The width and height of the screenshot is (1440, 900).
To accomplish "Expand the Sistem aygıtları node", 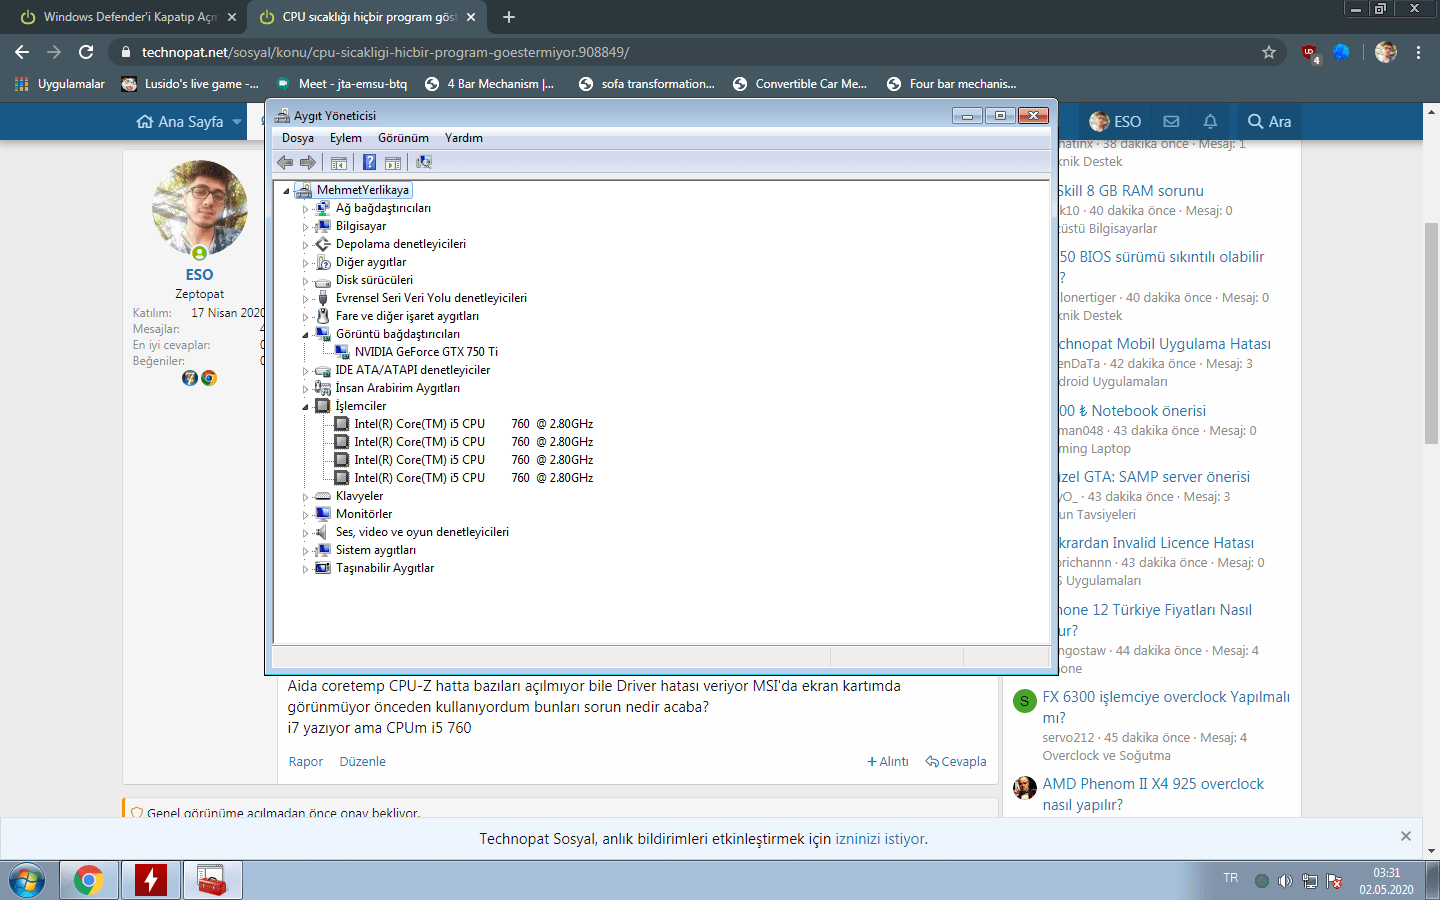I will coord(305,551).
